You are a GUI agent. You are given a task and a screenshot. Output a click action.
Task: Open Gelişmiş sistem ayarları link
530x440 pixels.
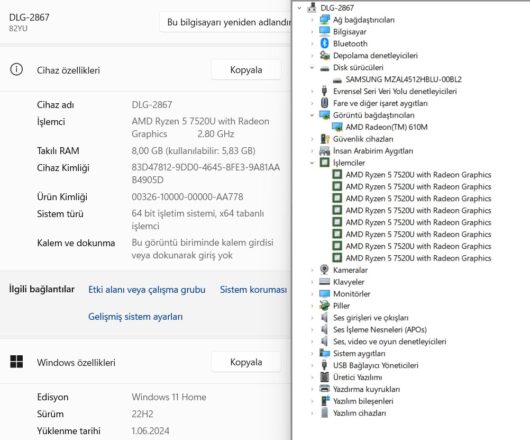click(136, 317)
